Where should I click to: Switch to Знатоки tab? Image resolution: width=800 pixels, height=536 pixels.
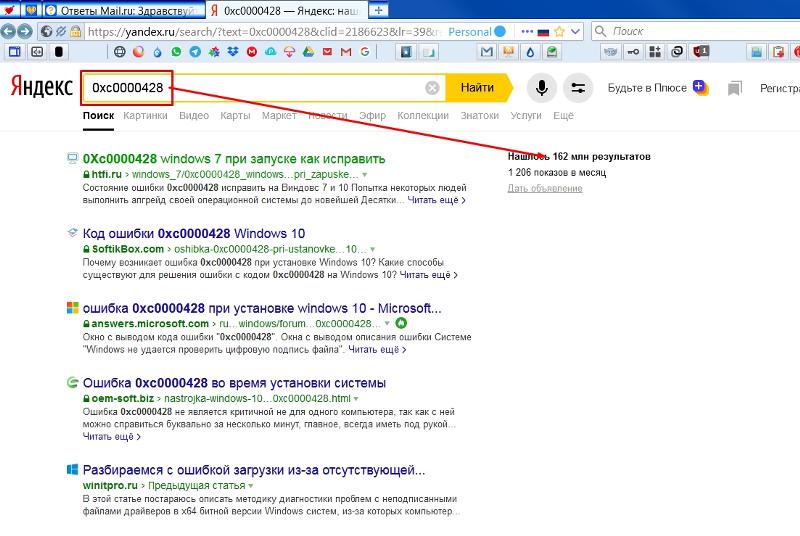[x=480, y=115]
